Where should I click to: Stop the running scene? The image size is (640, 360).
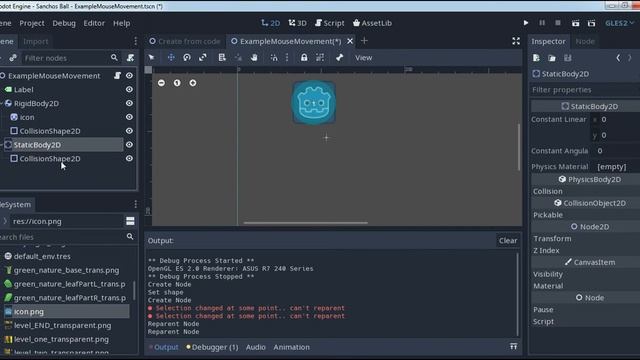(558, 23)
